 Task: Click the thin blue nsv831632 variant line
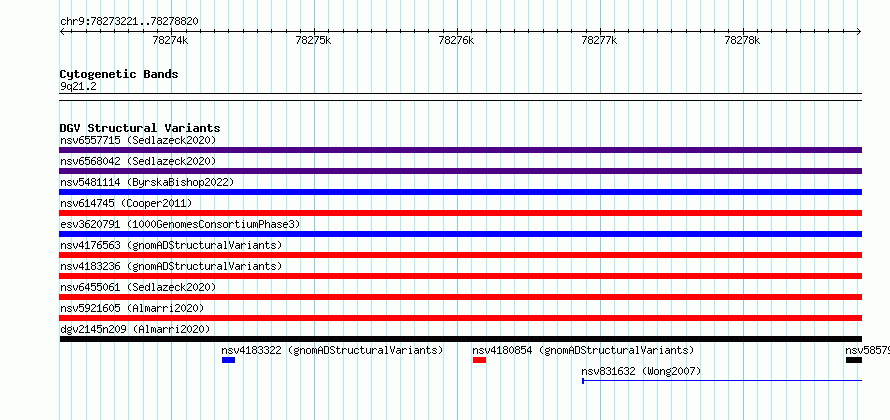(x=722, y=381)
